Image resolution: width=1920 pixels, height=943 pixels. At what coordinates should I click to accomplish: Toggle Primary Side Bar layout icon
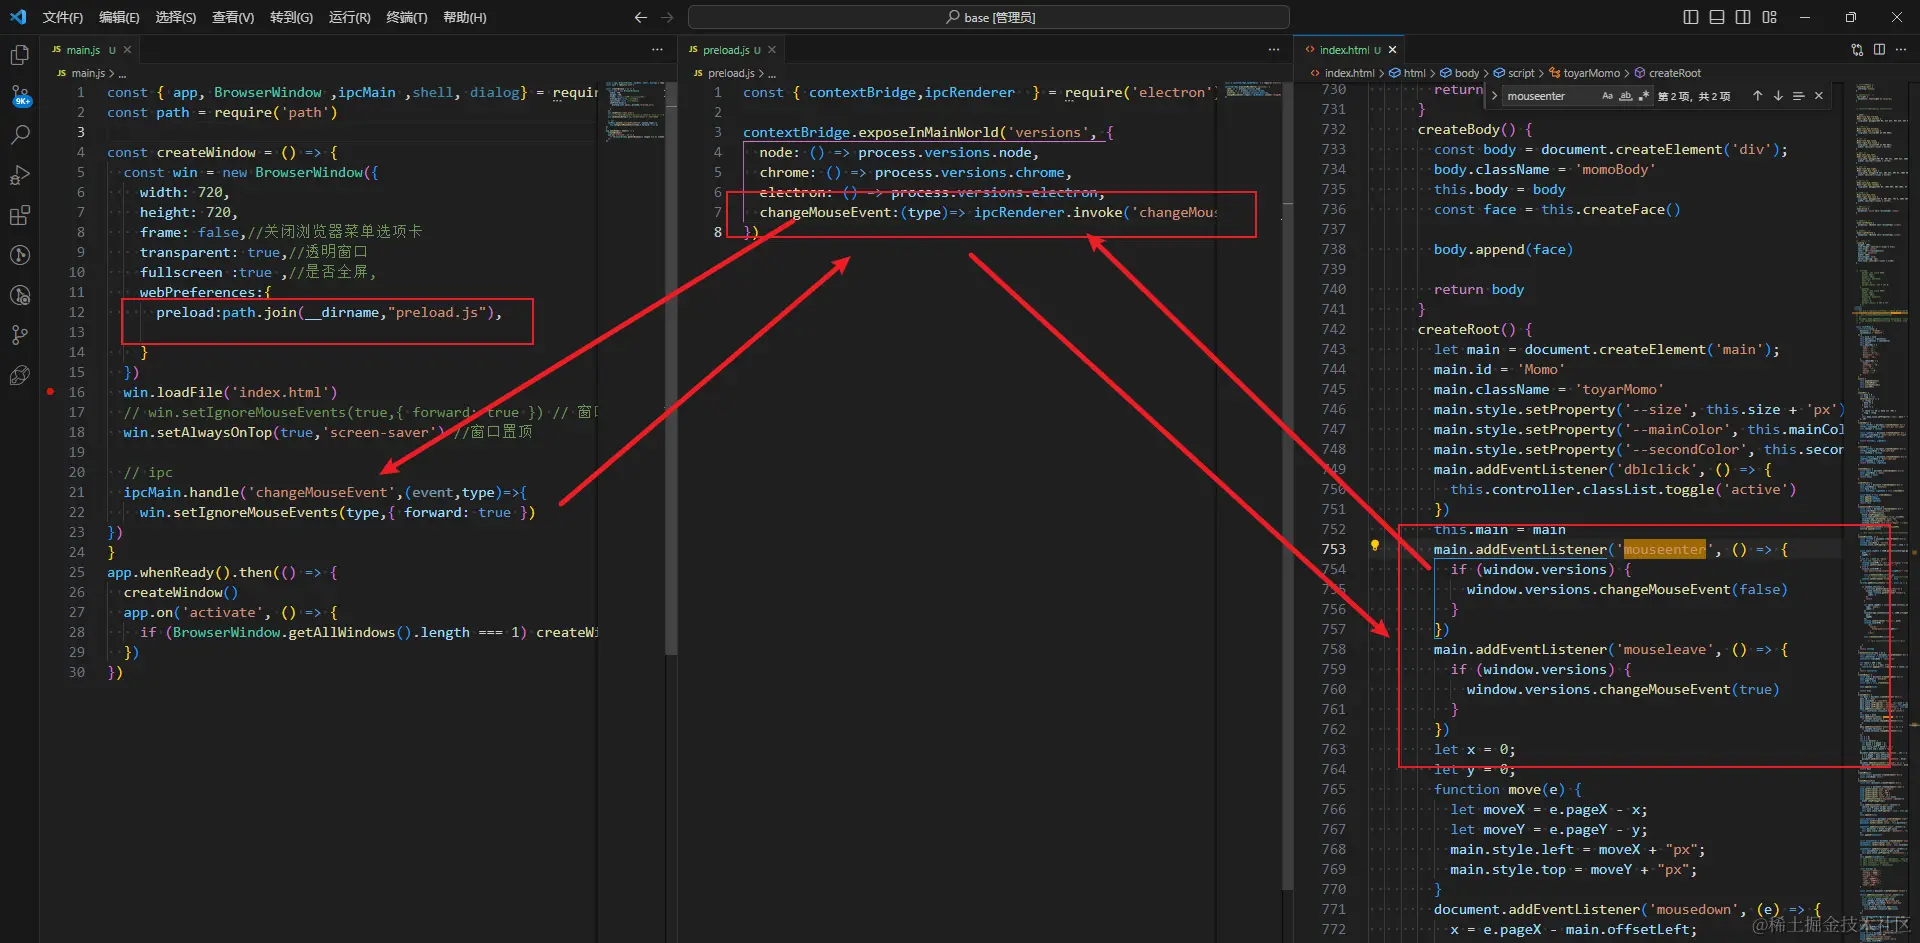click(1691, 17)
